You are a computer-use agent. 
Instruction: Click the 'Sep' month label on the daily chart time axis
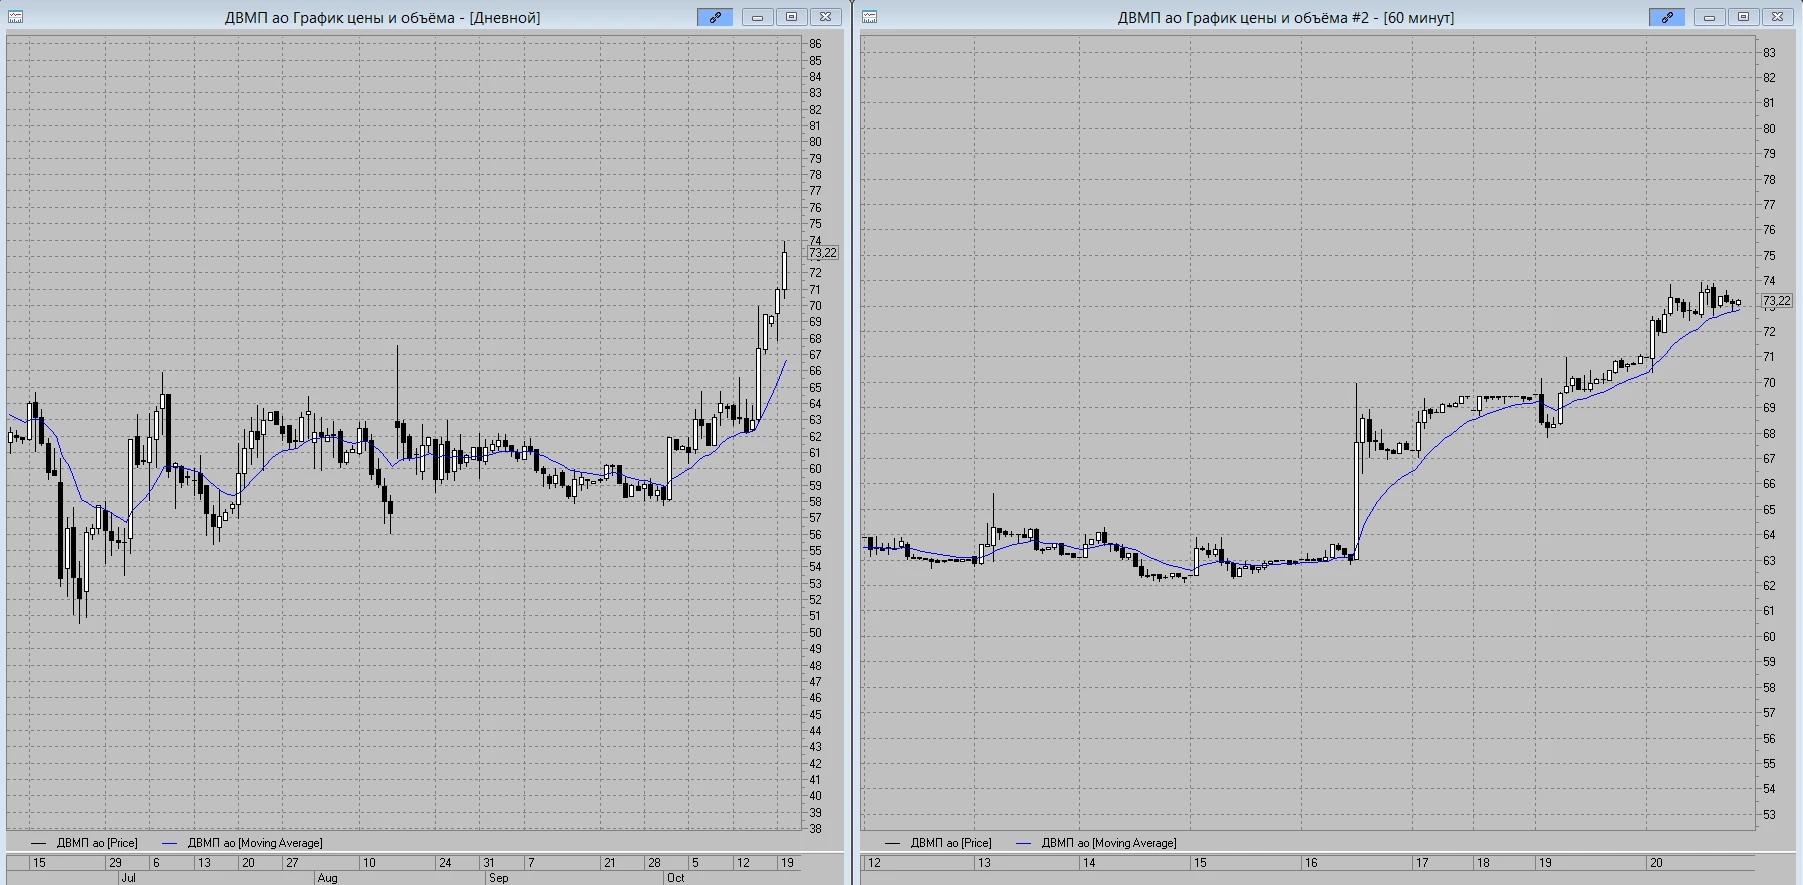[498, 878]
